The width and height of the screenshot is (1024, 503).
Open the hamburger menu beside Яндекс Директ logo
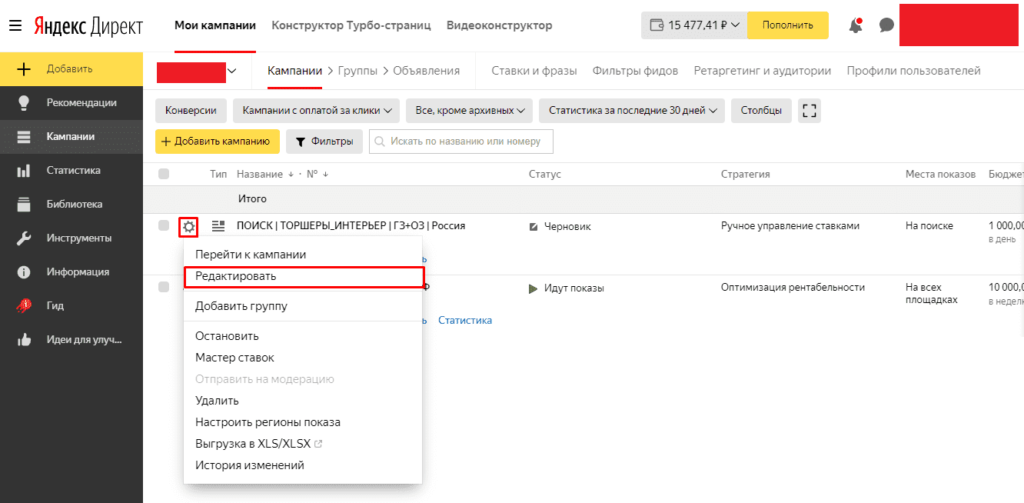15,25
